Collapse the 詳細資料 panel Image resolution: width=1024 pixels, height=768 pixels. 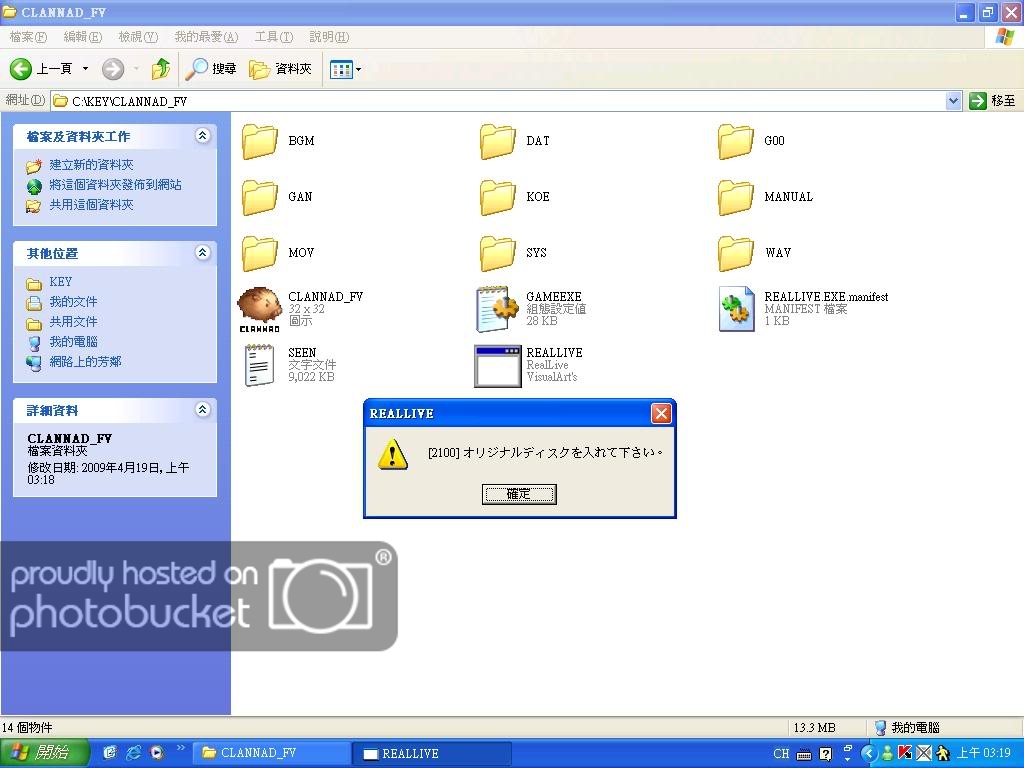(x=202, y=409)
